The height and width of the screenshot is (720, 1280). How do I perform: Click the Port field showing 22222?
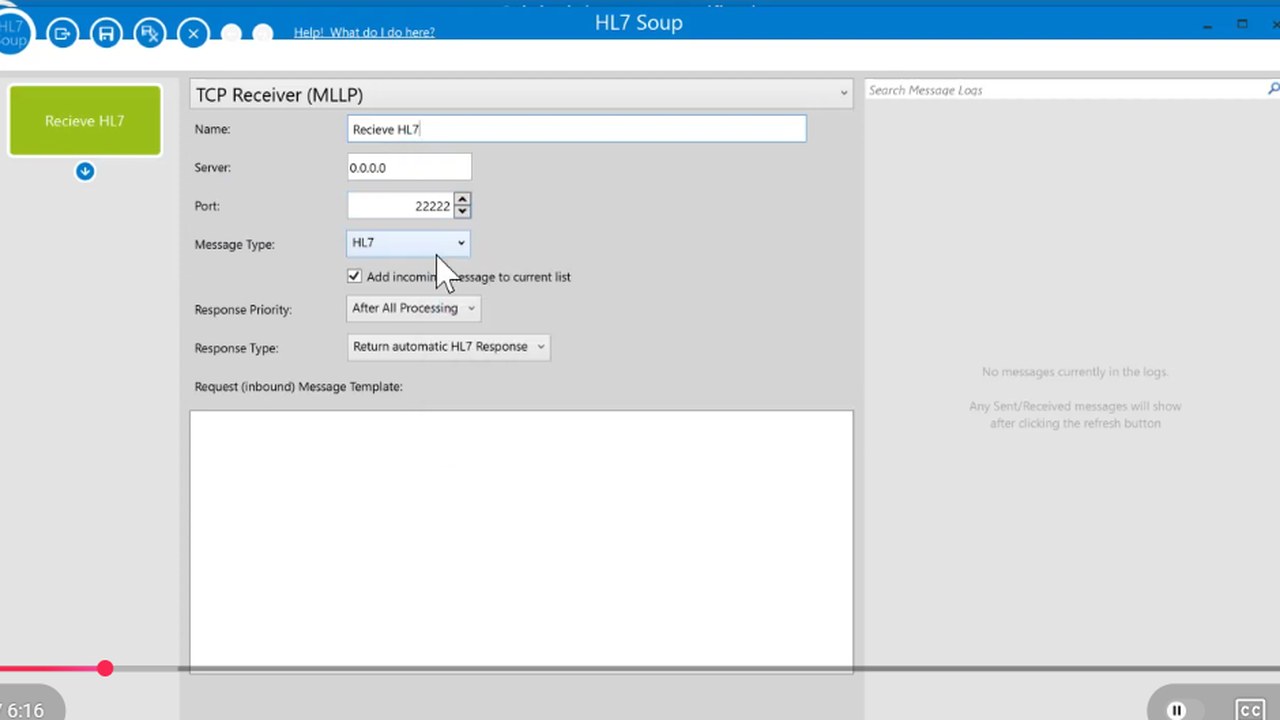[400, 205]
